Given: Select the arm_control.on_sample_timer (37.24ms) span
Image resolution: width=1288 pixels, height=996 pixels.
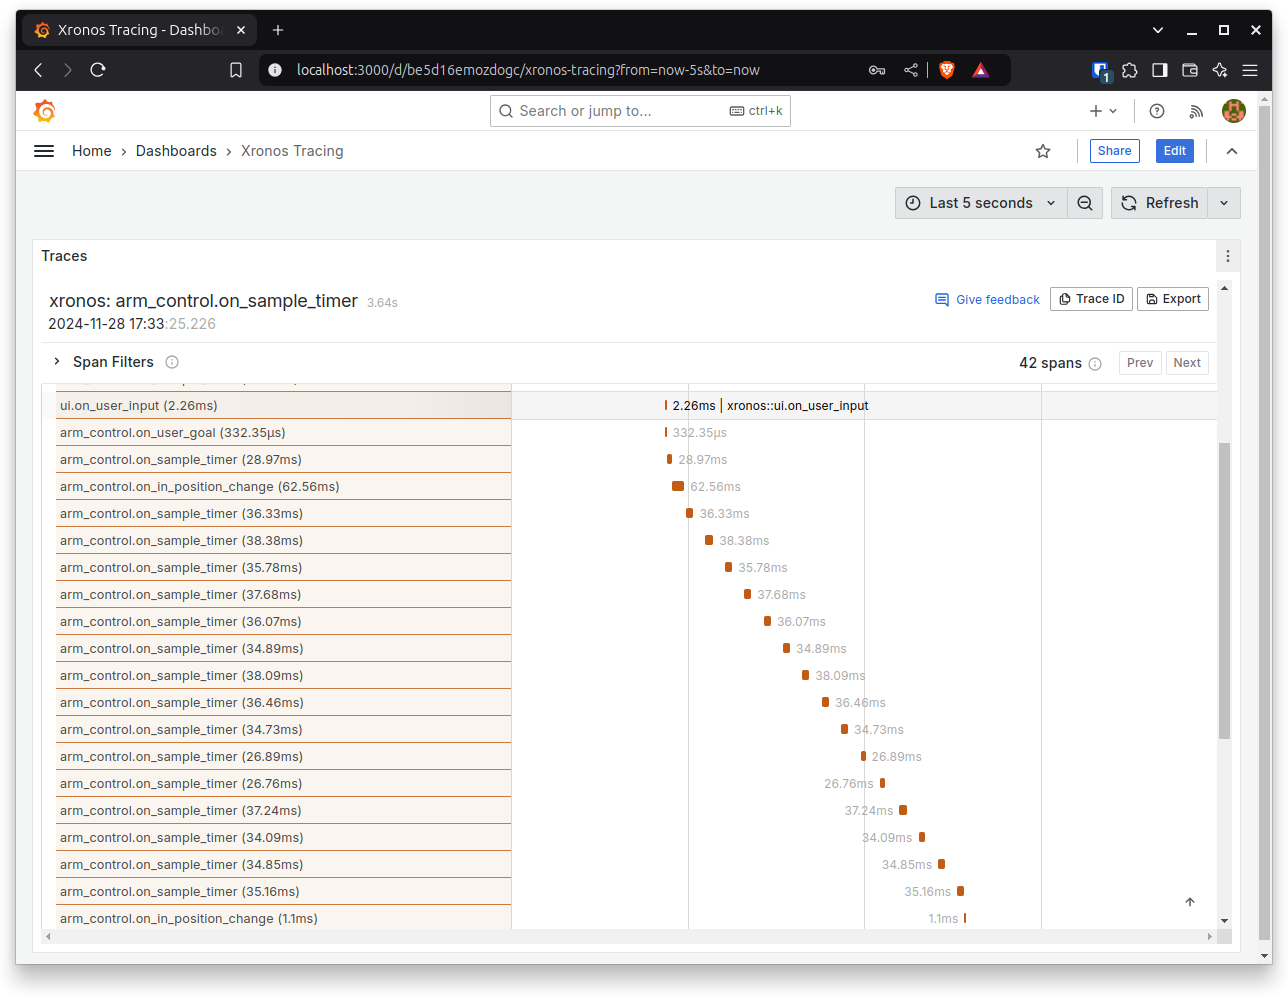Looking at the screenshot, I should 284,811.
